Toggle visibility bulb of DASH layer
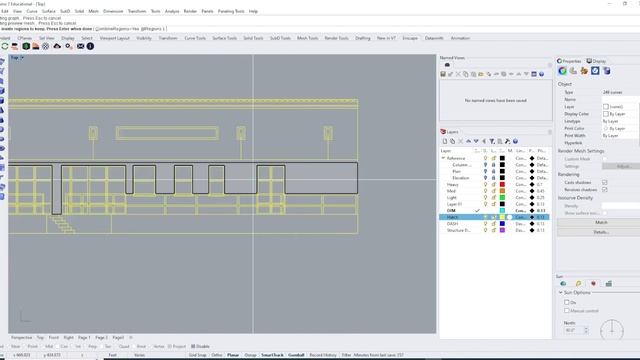The image size is (640, 360). point(485,224)
